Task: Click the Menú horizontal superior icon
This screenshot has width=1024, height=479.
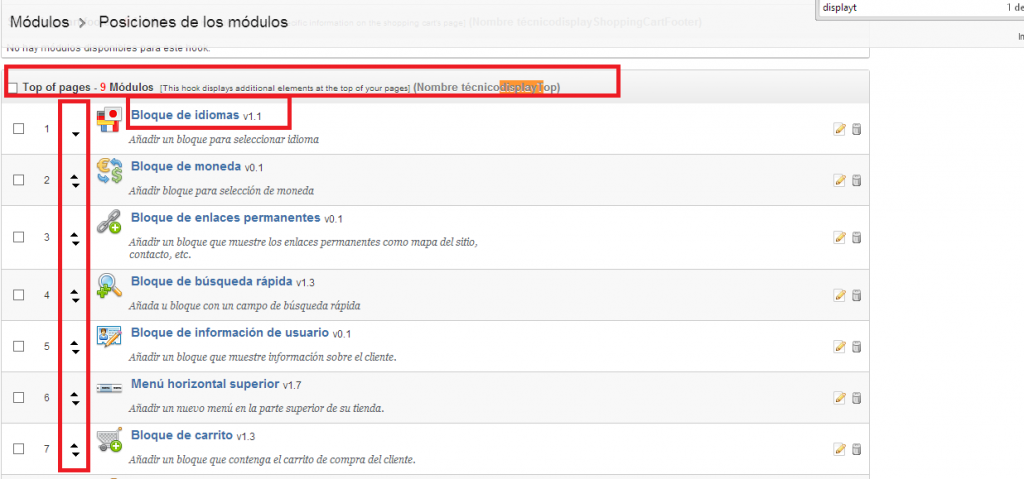Action: click(109, 388)
